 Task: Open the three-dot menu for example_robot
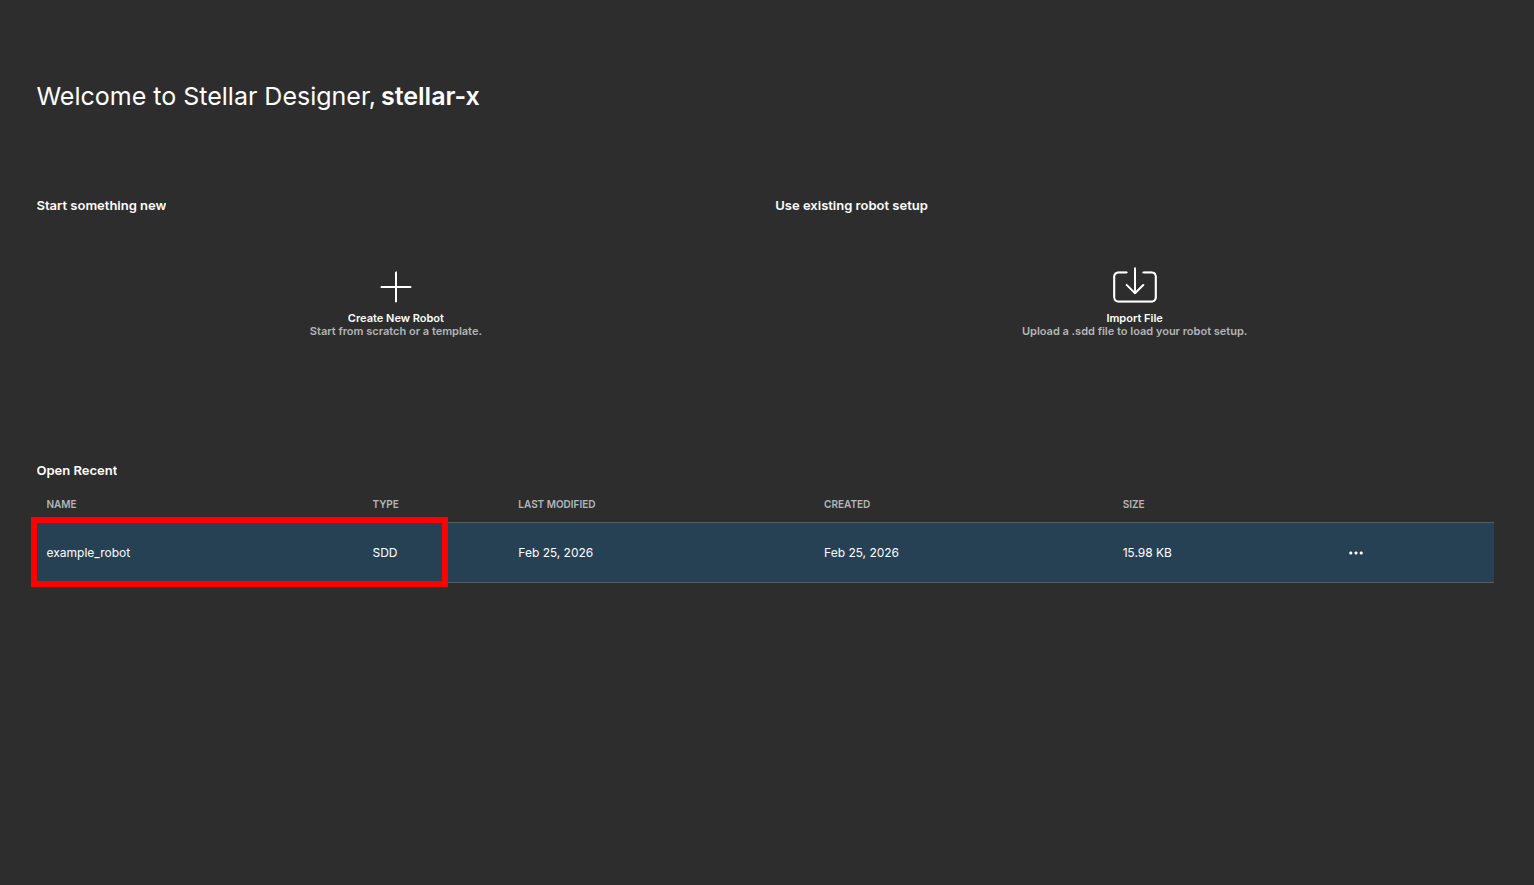(1355, 553)
